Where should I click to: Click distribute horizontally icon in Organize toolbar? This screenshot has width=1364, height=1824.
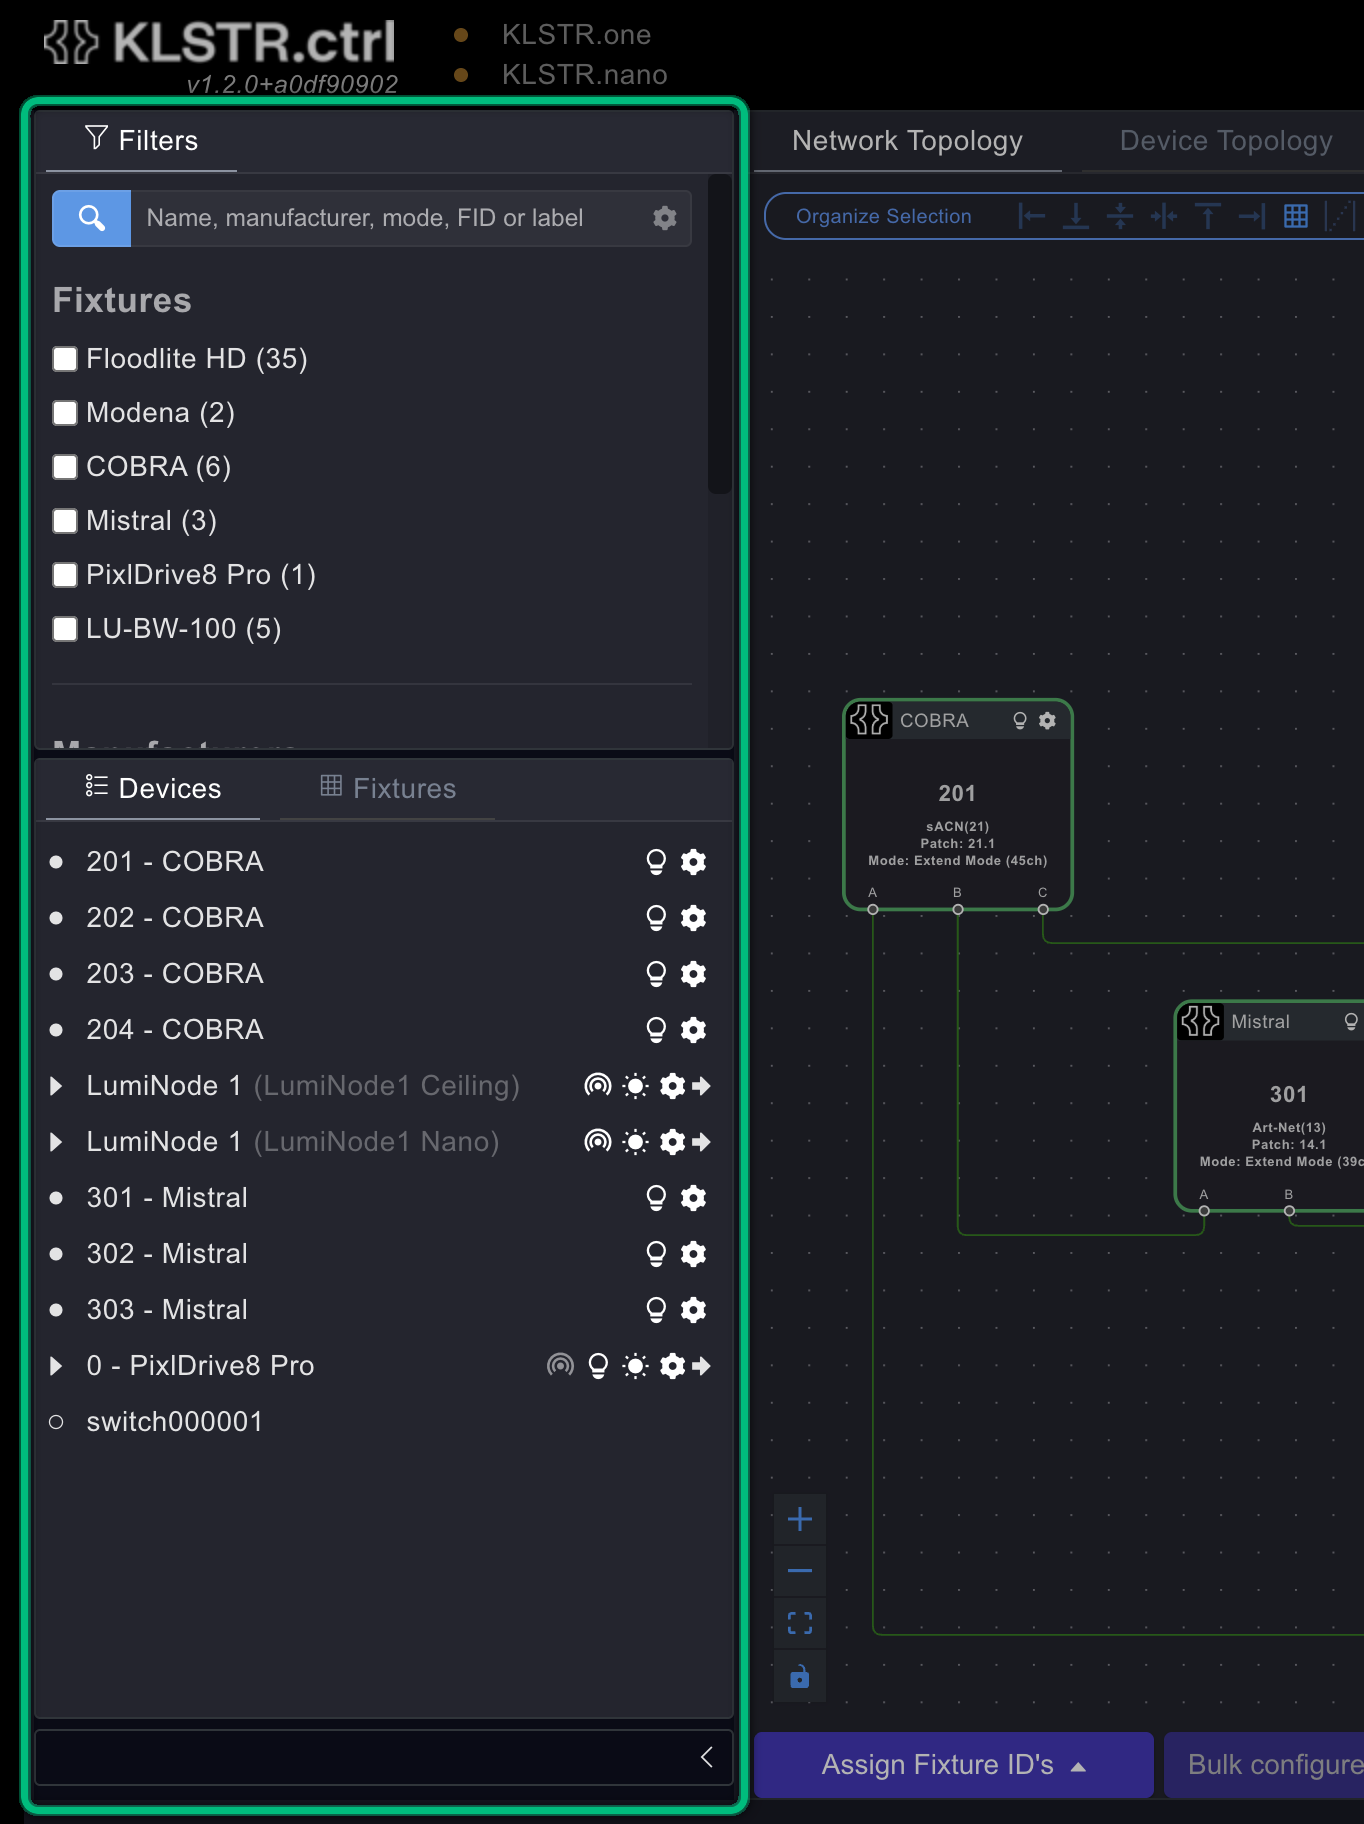1164,216
